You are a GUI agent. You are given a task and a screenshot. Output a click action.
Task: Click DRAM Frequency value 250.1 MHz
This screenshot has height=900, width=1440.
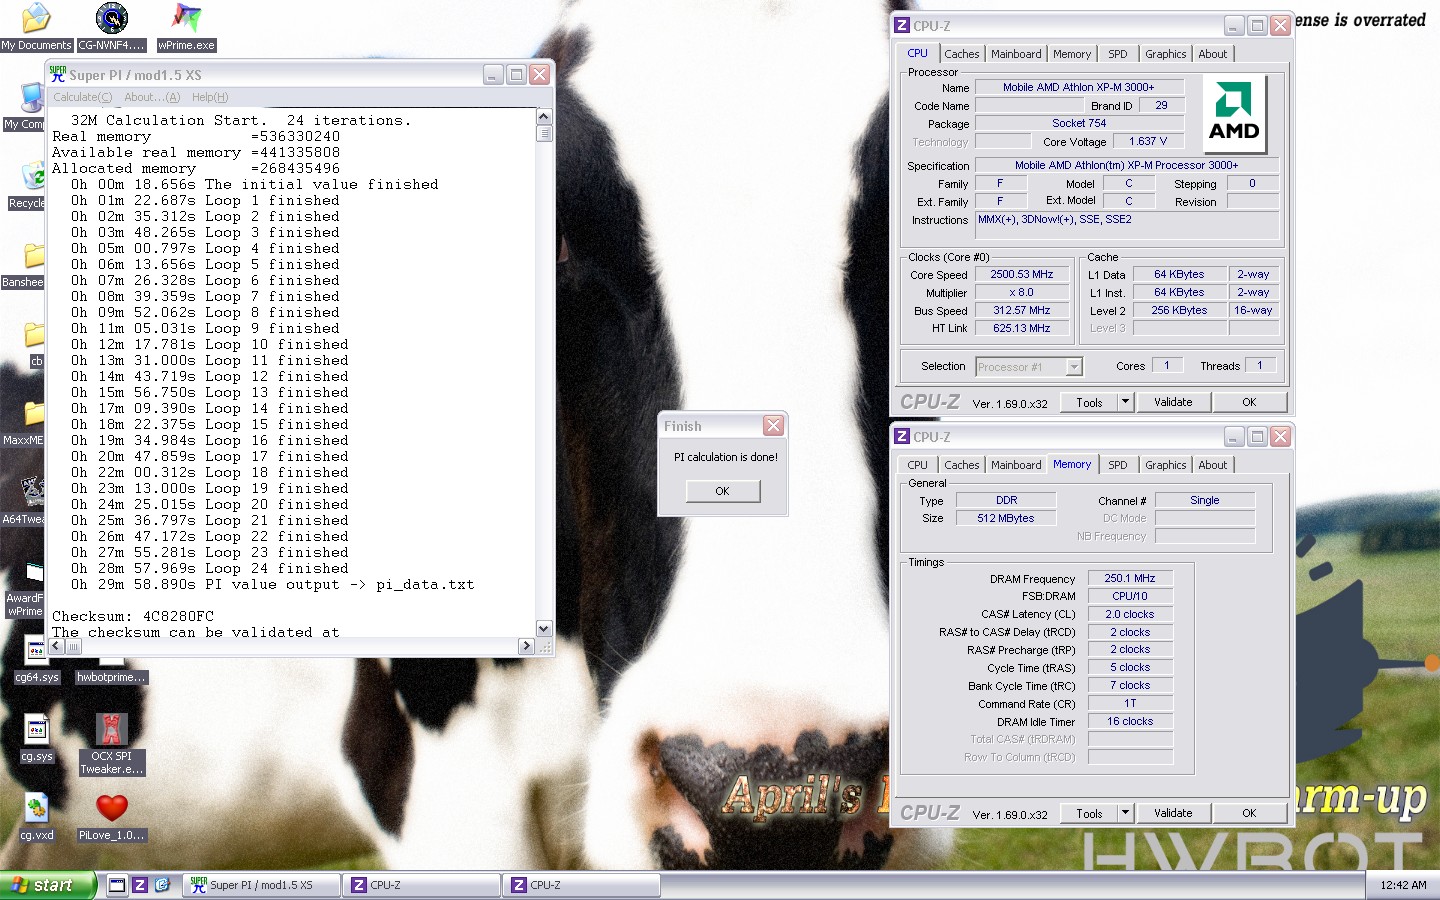(x=1130, y=578)
